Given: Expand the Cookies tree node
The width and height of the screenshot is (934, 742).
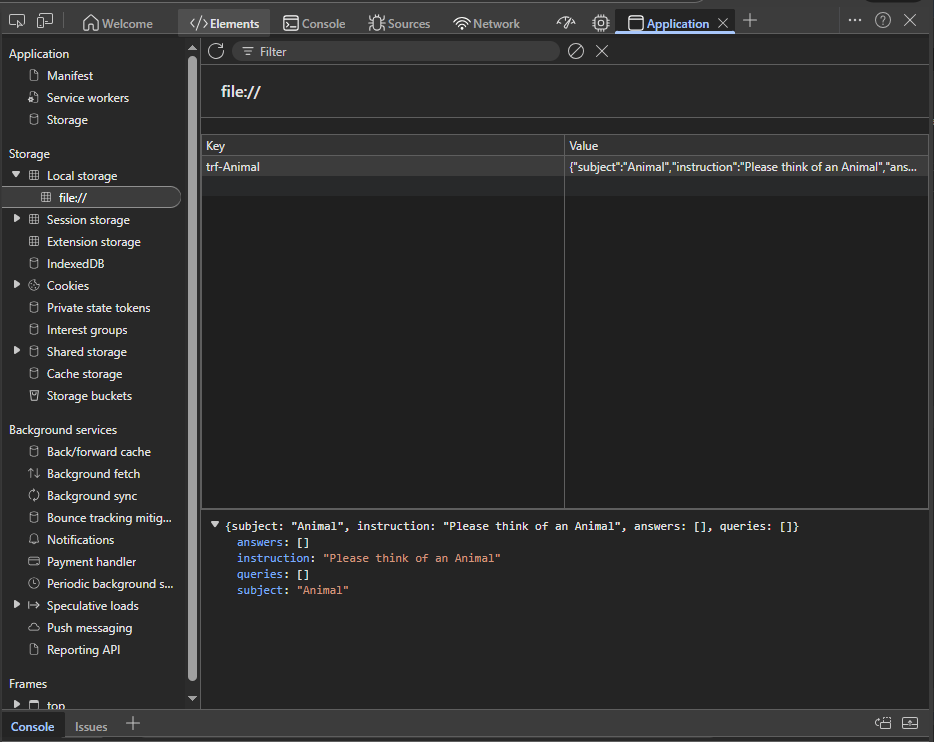Looking at the screenshot, I should click(16, 285).
